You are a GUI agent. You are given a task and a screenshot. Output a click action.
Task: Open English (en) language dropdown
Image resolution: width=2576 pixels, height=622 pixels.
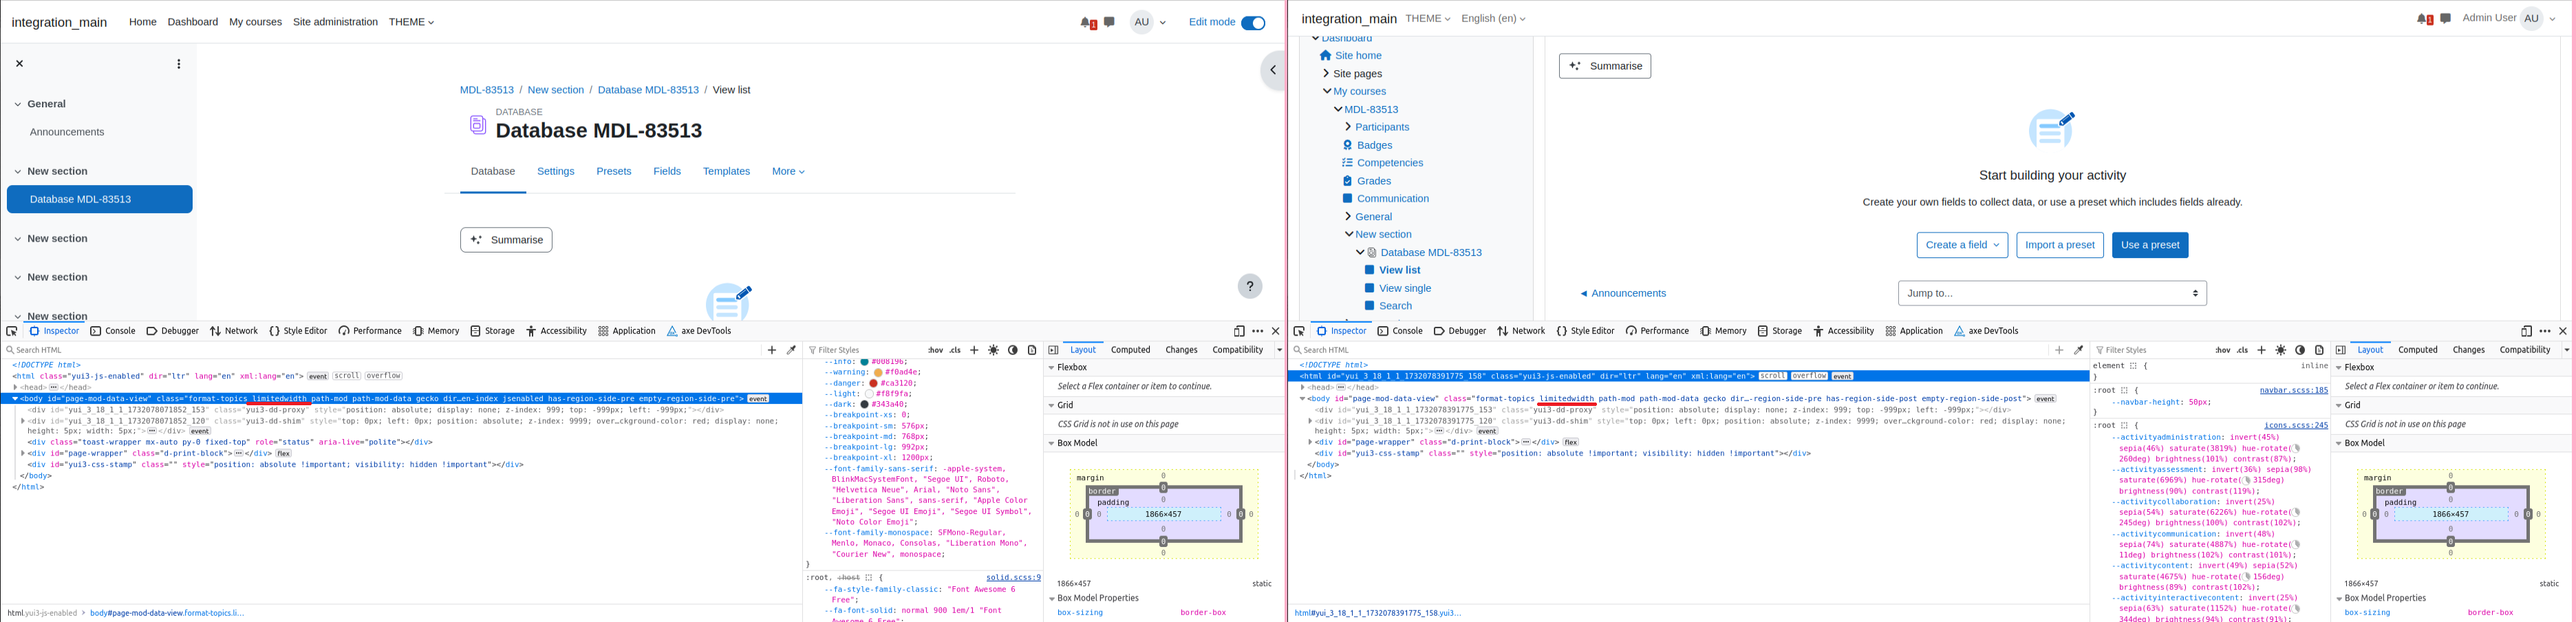(1493, 19)
